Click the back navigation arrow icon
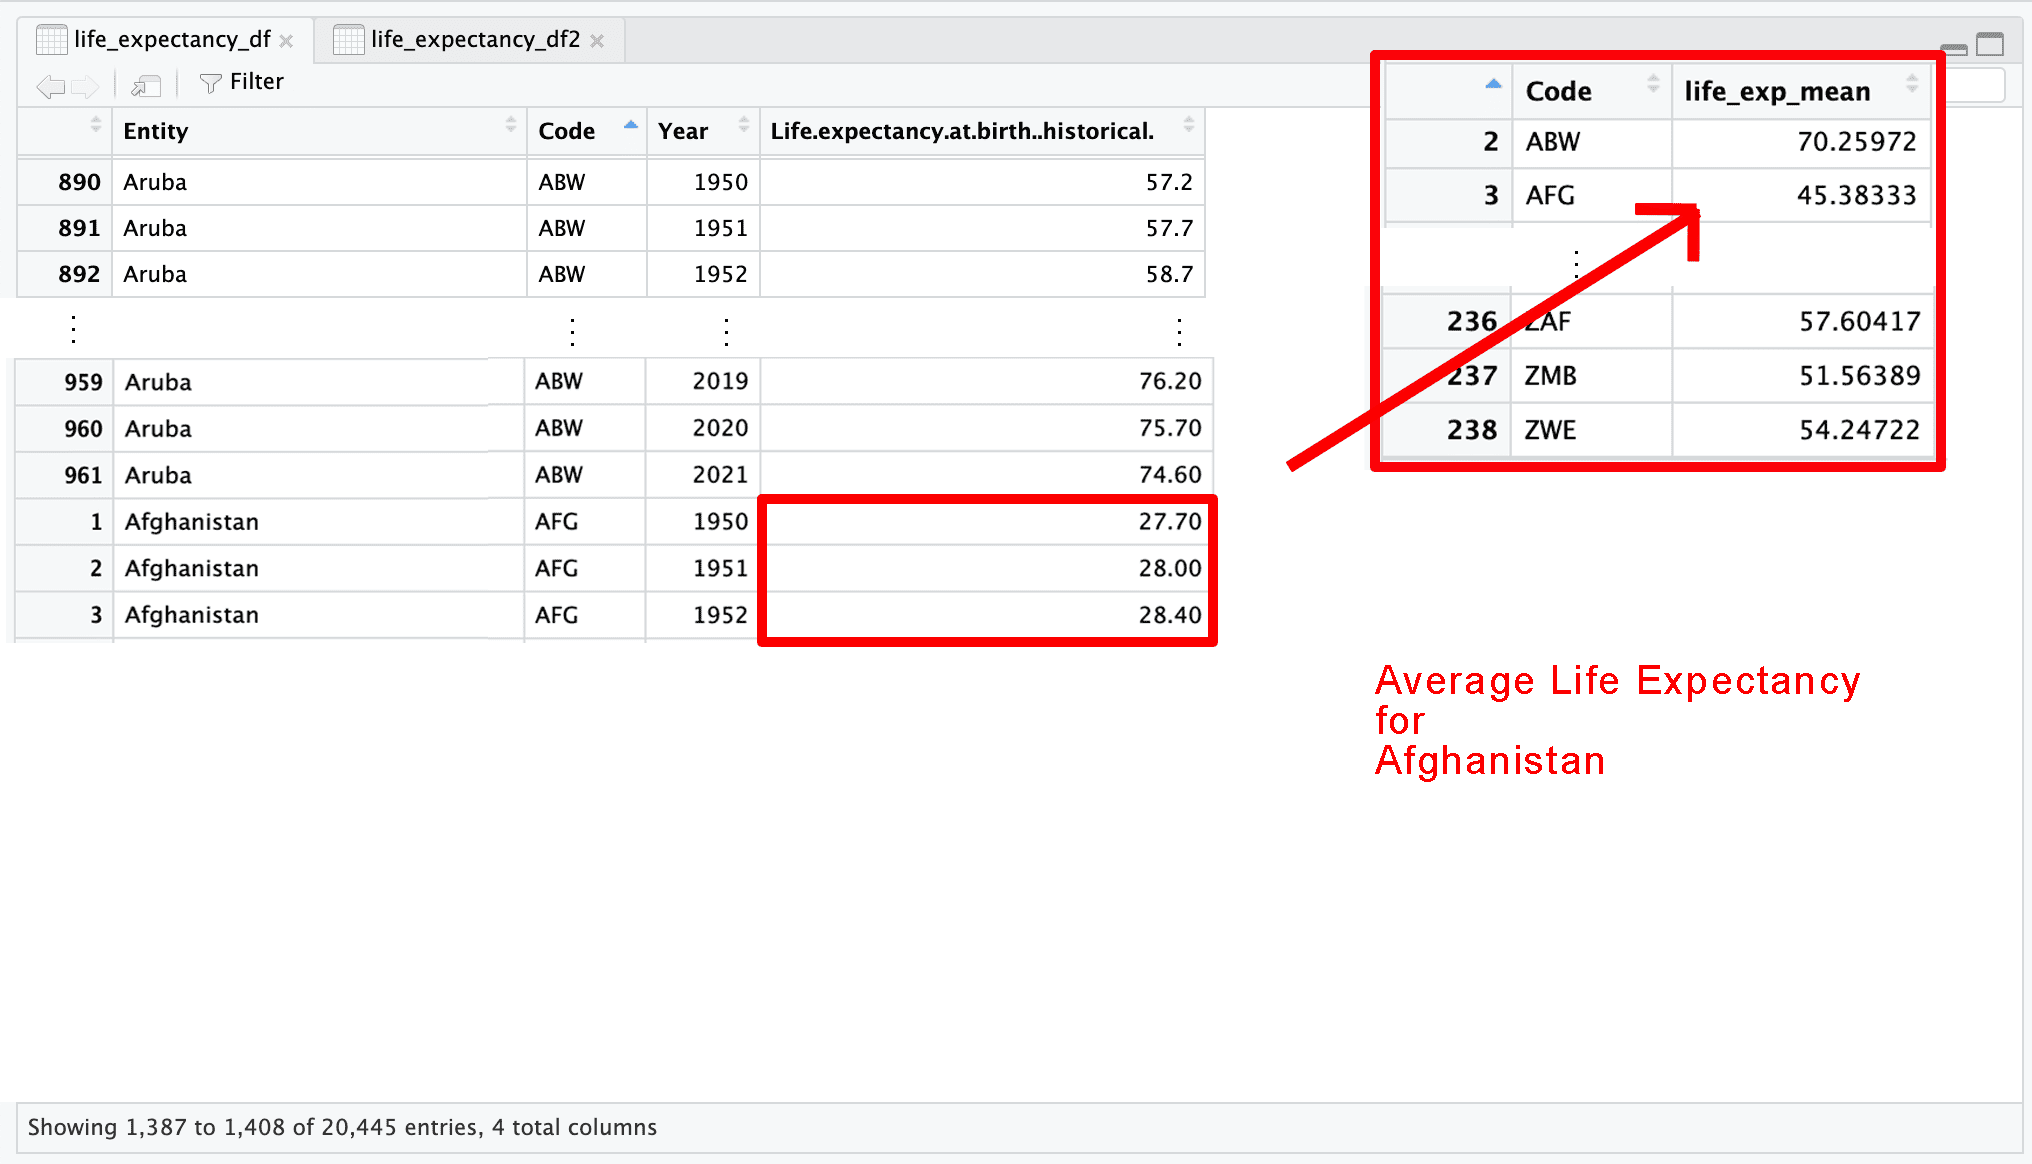 point(50,87)
